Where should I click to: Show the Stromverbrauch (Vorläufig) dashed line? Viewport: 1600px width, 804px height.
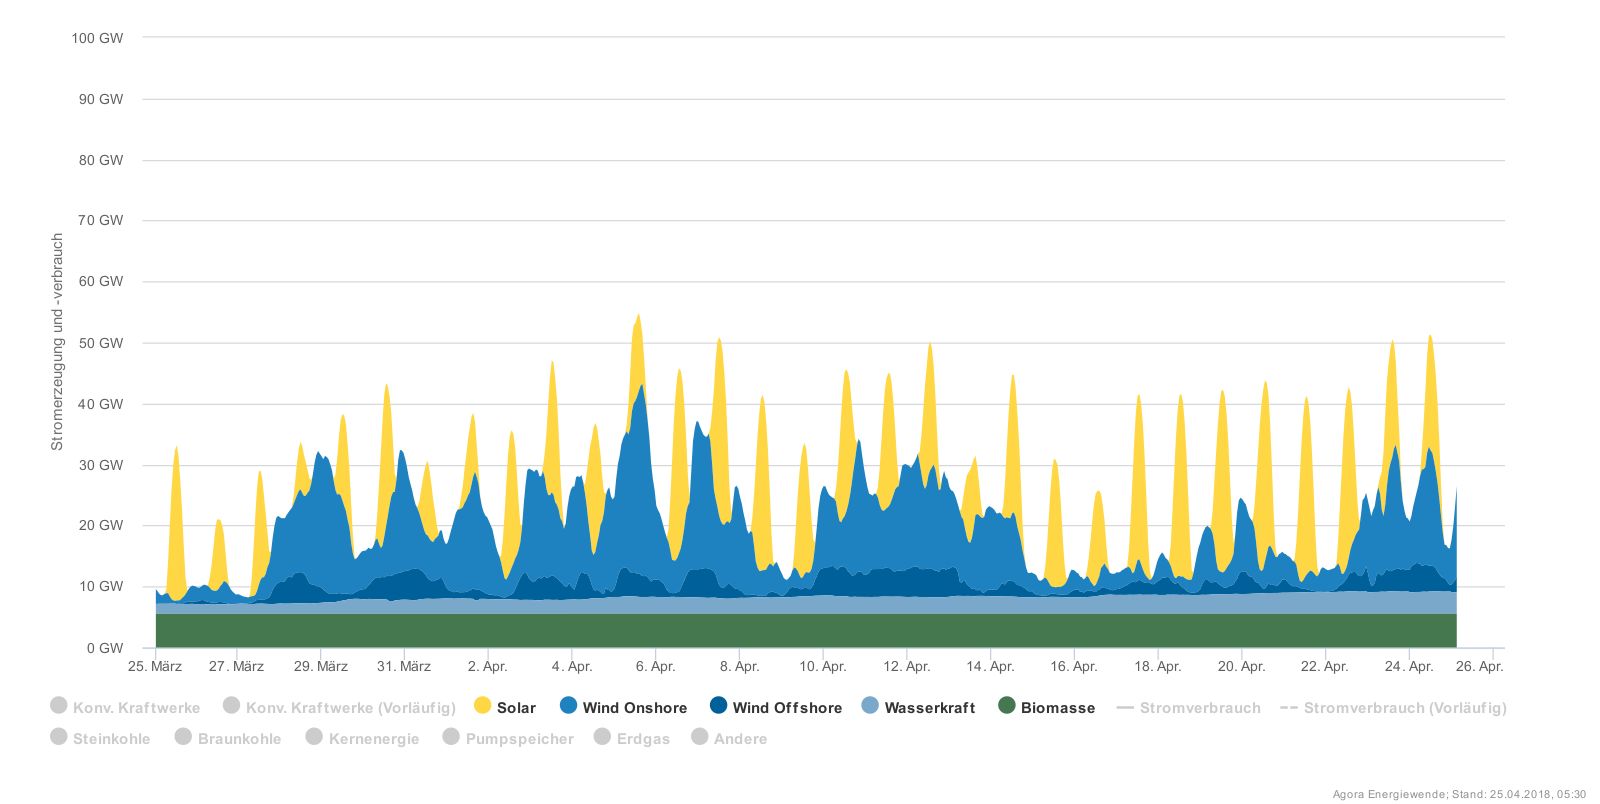coord(1405,708)
